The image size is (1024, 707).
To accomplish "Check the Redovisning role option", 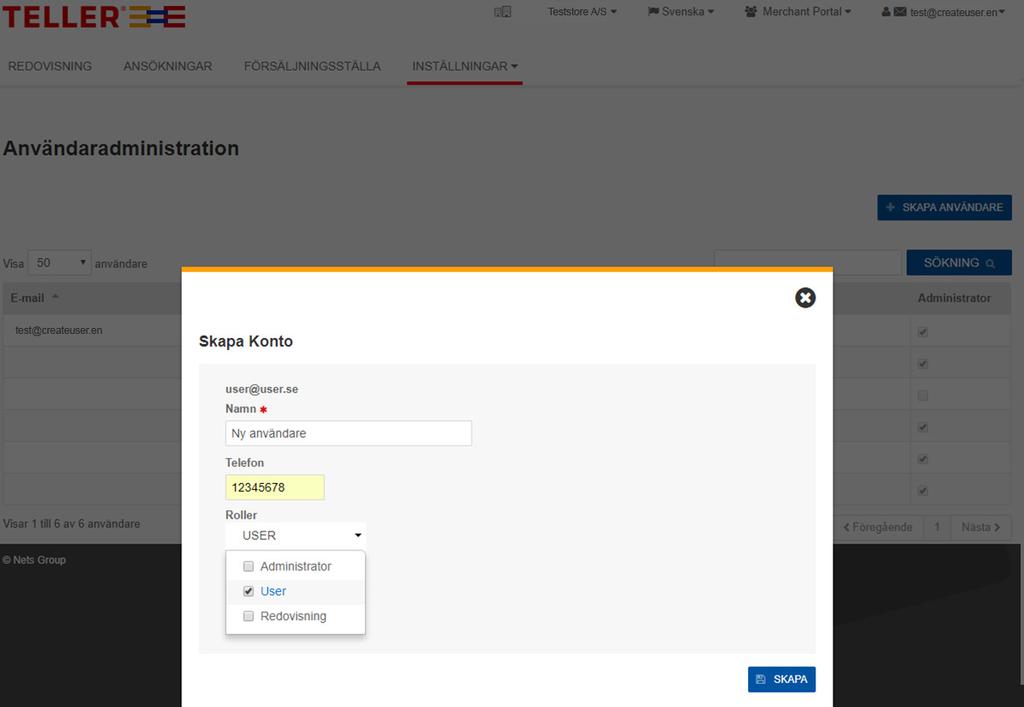I will tap(248, 616).
